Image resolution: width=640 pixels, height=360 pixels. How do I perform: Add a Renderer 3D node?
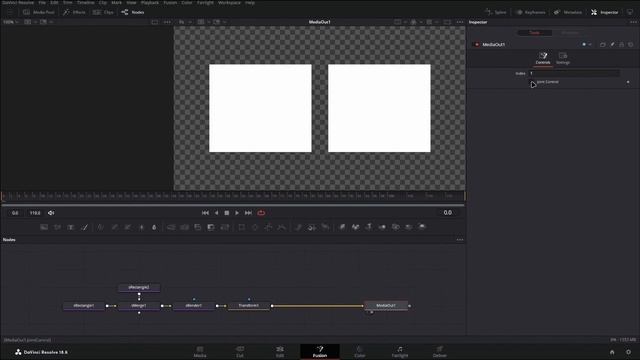(422, 227)
